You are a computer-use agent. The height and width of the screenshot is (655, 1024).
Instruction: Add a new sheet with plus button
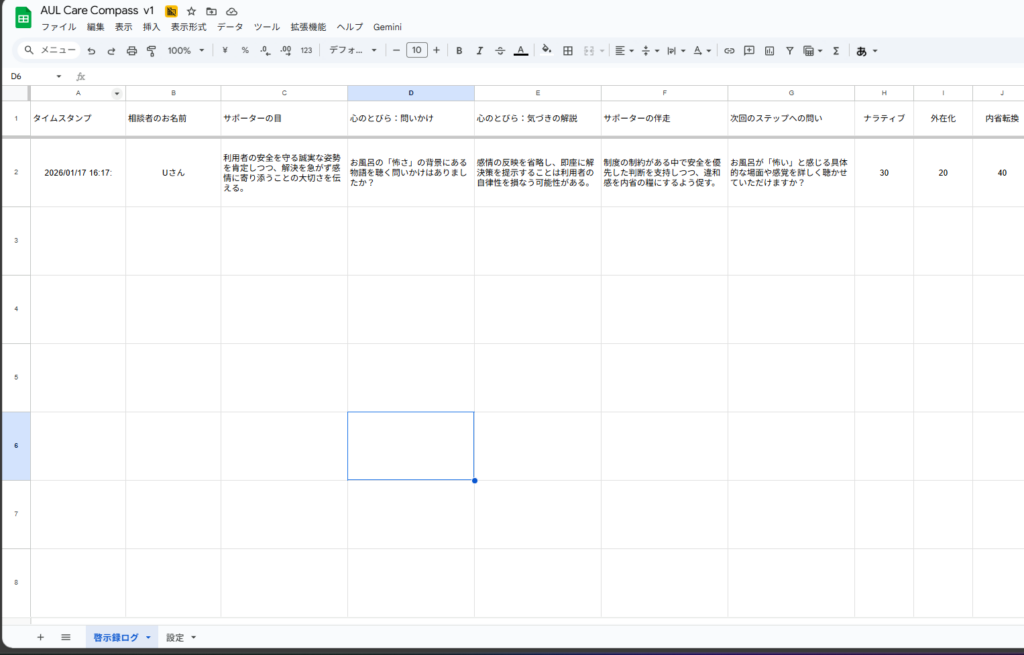pyautogui.click(x=40, y=637)
